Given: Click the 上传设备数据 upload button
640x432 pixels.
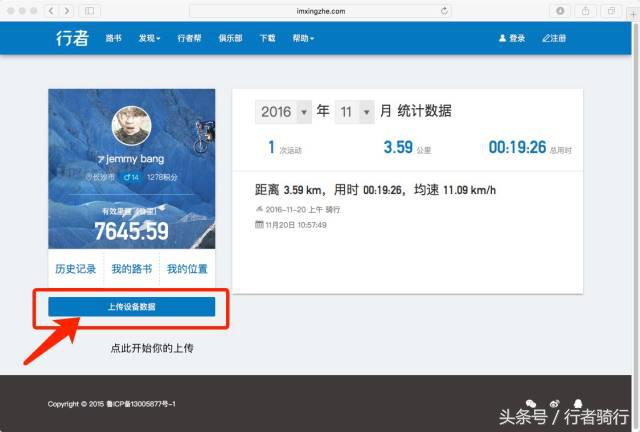Looking at the screenshot, I should coord(131,307).
